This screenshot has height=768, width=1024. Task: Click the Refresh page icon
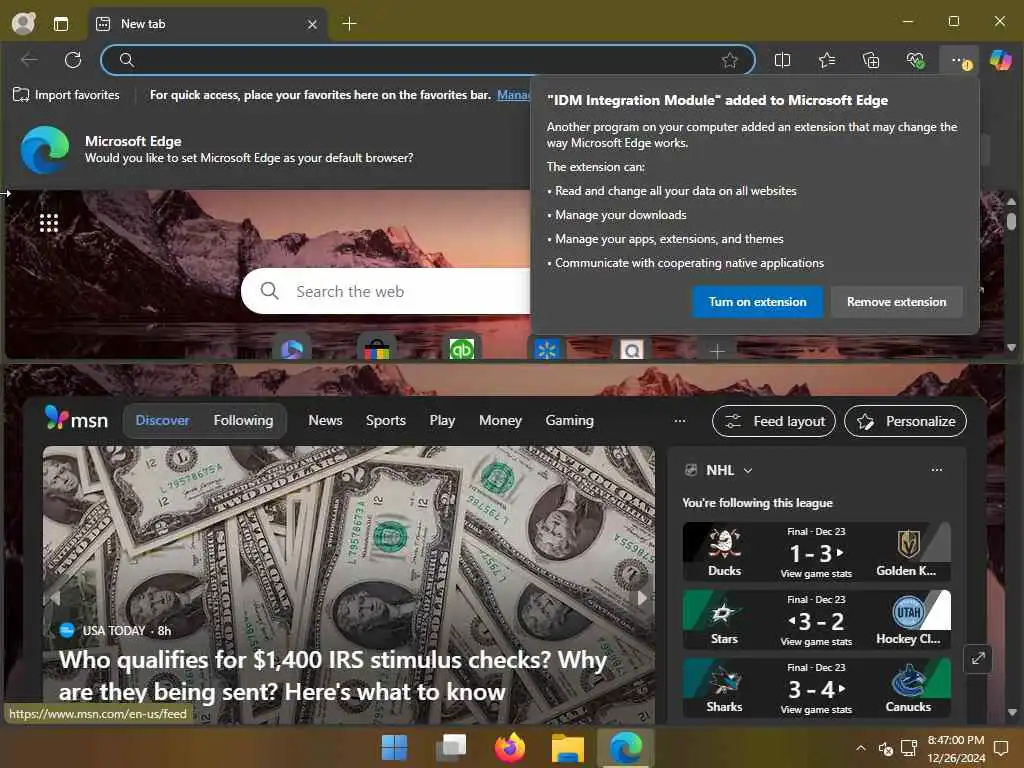tap(73, 60)
